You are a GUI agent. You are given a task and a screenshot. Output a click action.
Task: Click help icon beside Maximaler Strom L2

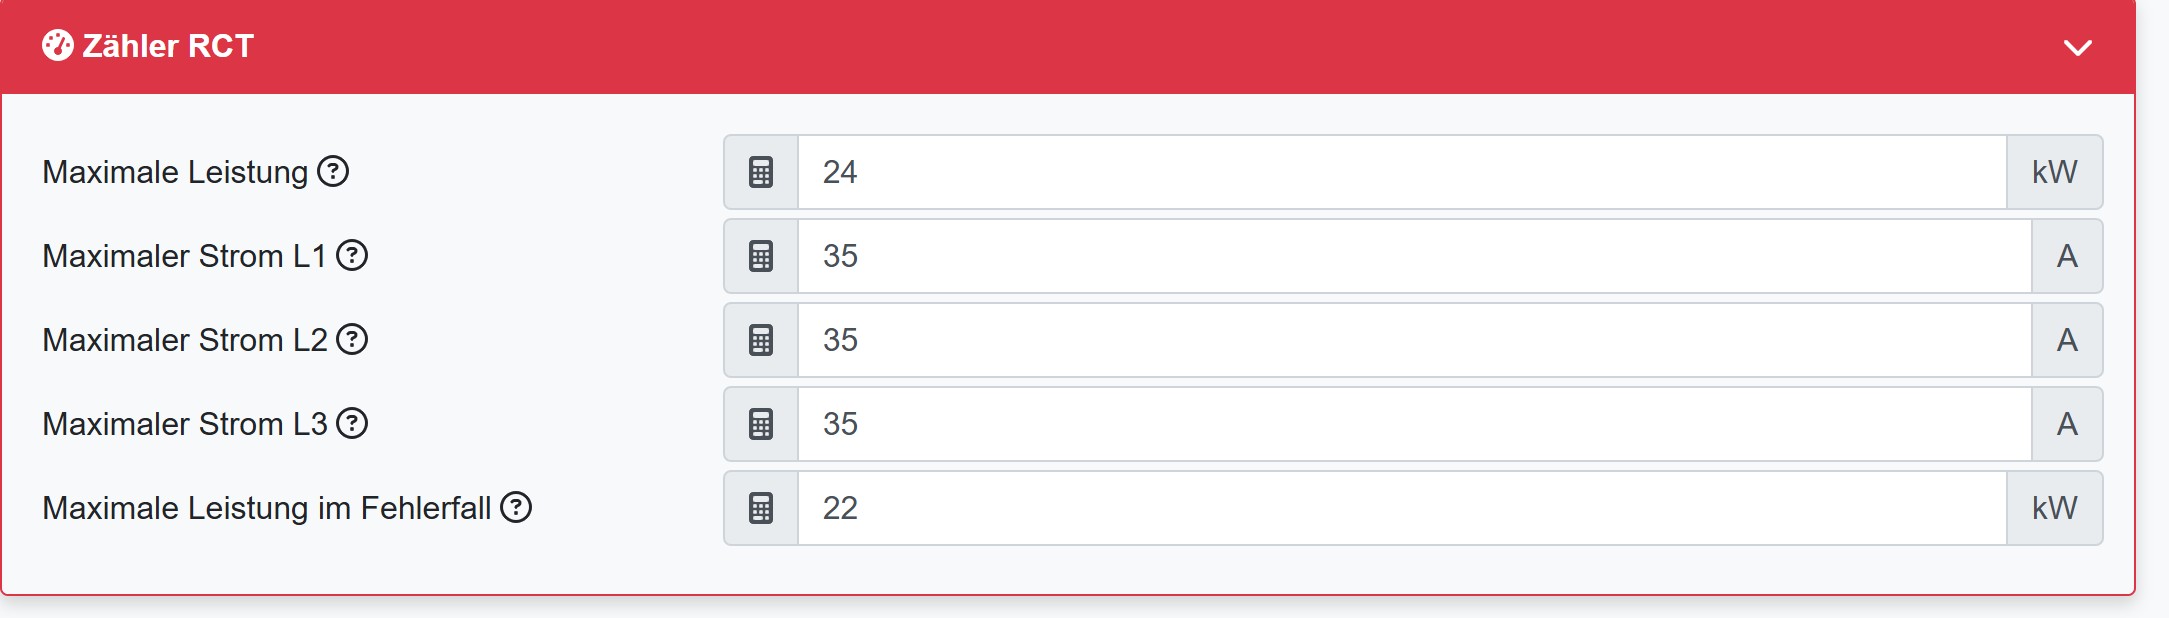(352, 340)
